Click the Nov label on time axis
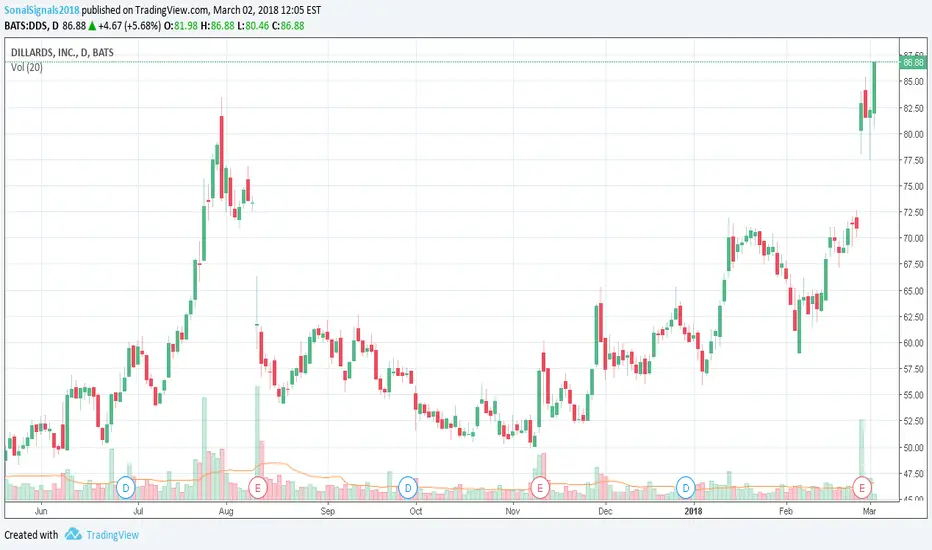Screen dimensions: 932x550 512,511
